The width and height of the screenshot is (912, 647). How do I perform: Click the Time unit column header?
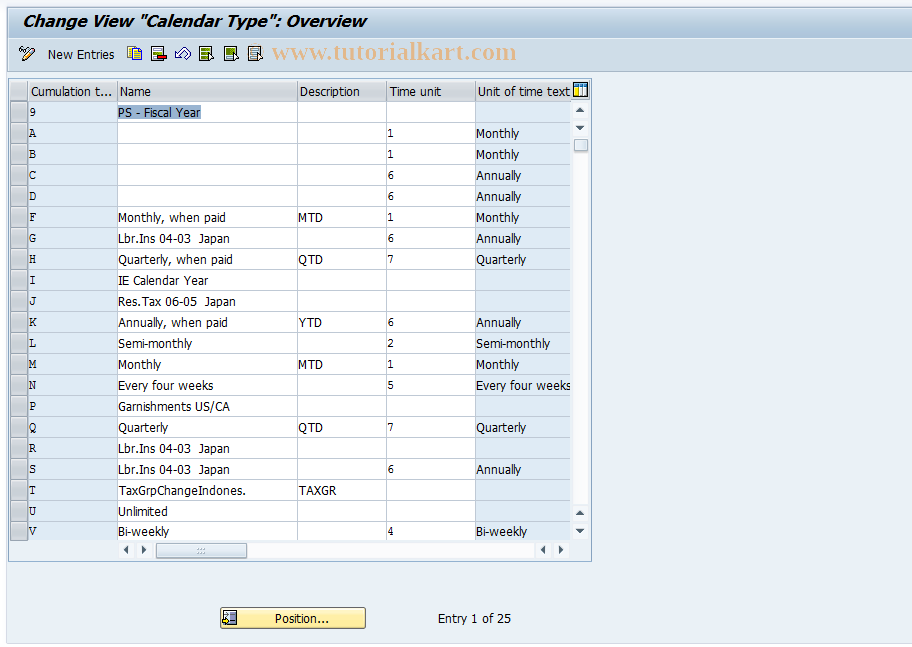431,91
